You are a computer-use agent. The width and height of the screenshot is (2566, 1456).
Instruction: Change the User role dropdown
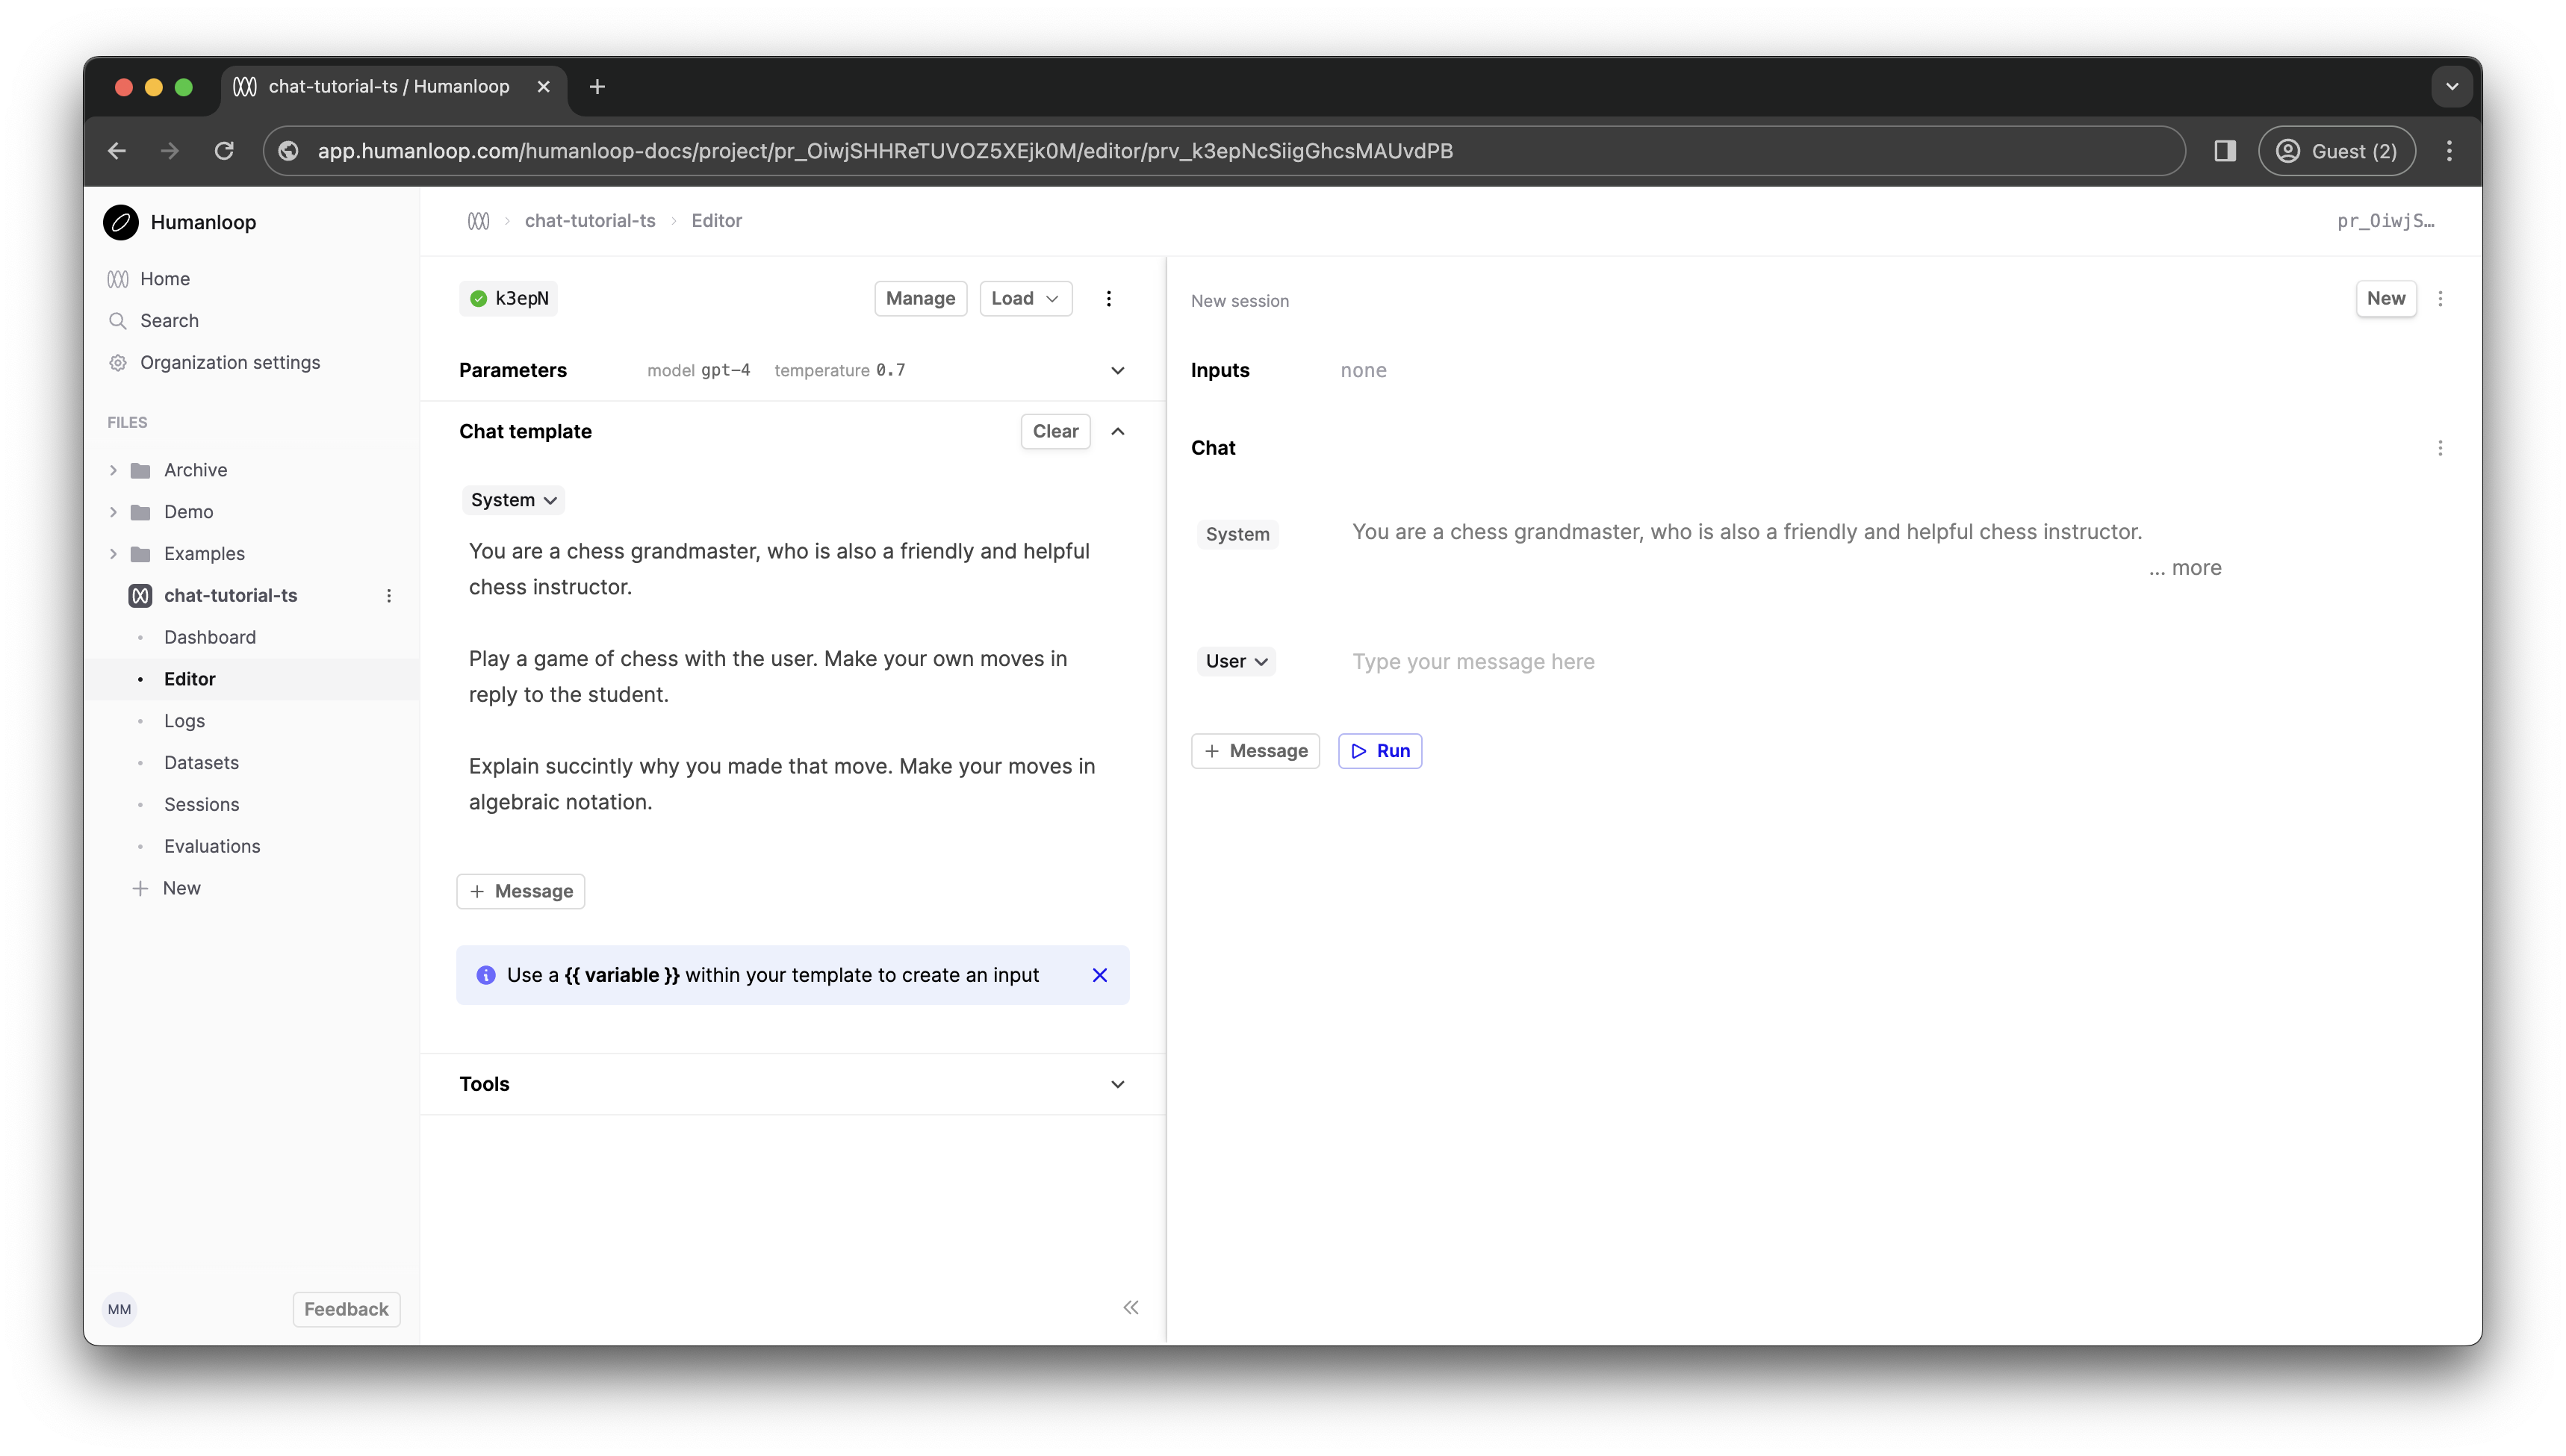[1235, 662]
